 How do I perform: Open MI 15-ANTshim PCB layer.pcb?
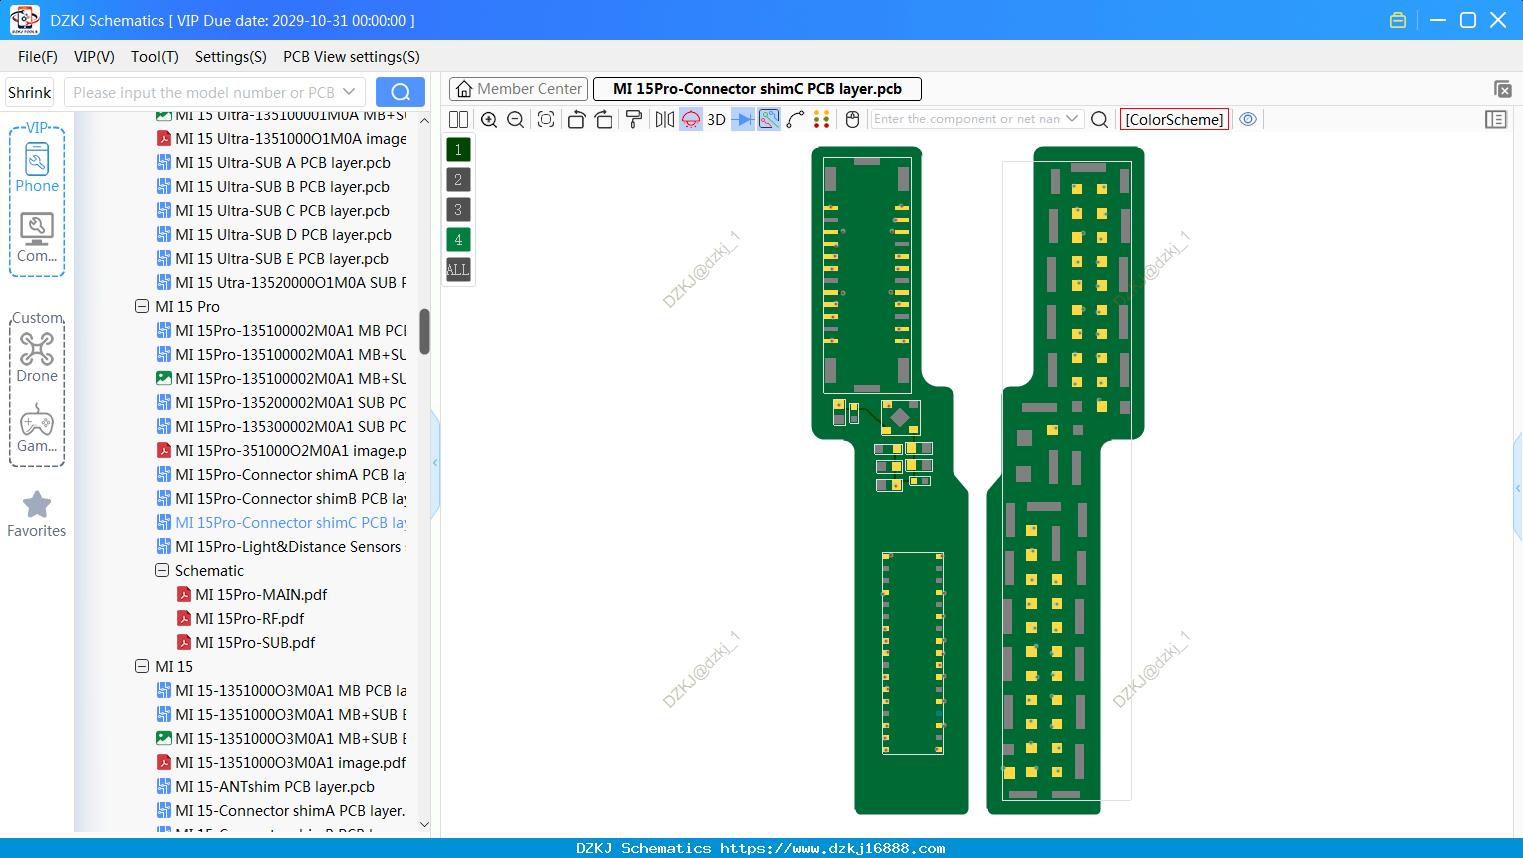[x=265, y=786]
